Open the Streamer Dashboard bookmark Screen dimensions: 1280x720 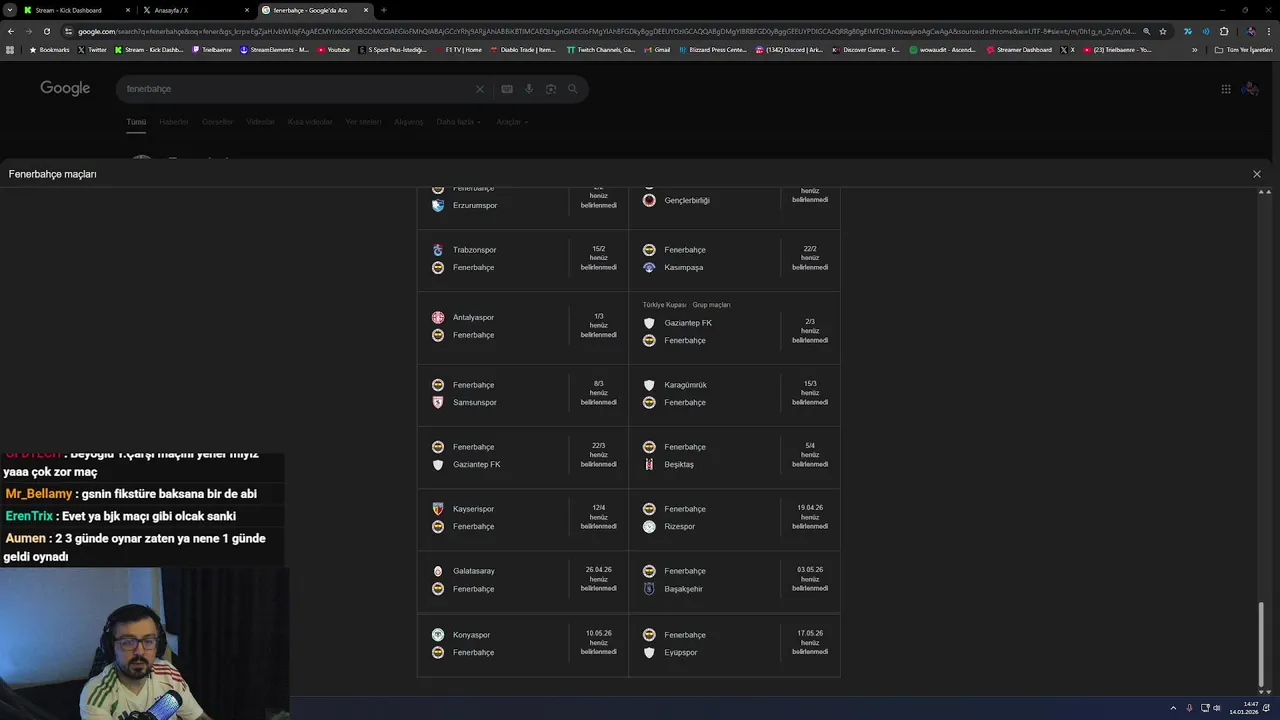pos(1019,50)
